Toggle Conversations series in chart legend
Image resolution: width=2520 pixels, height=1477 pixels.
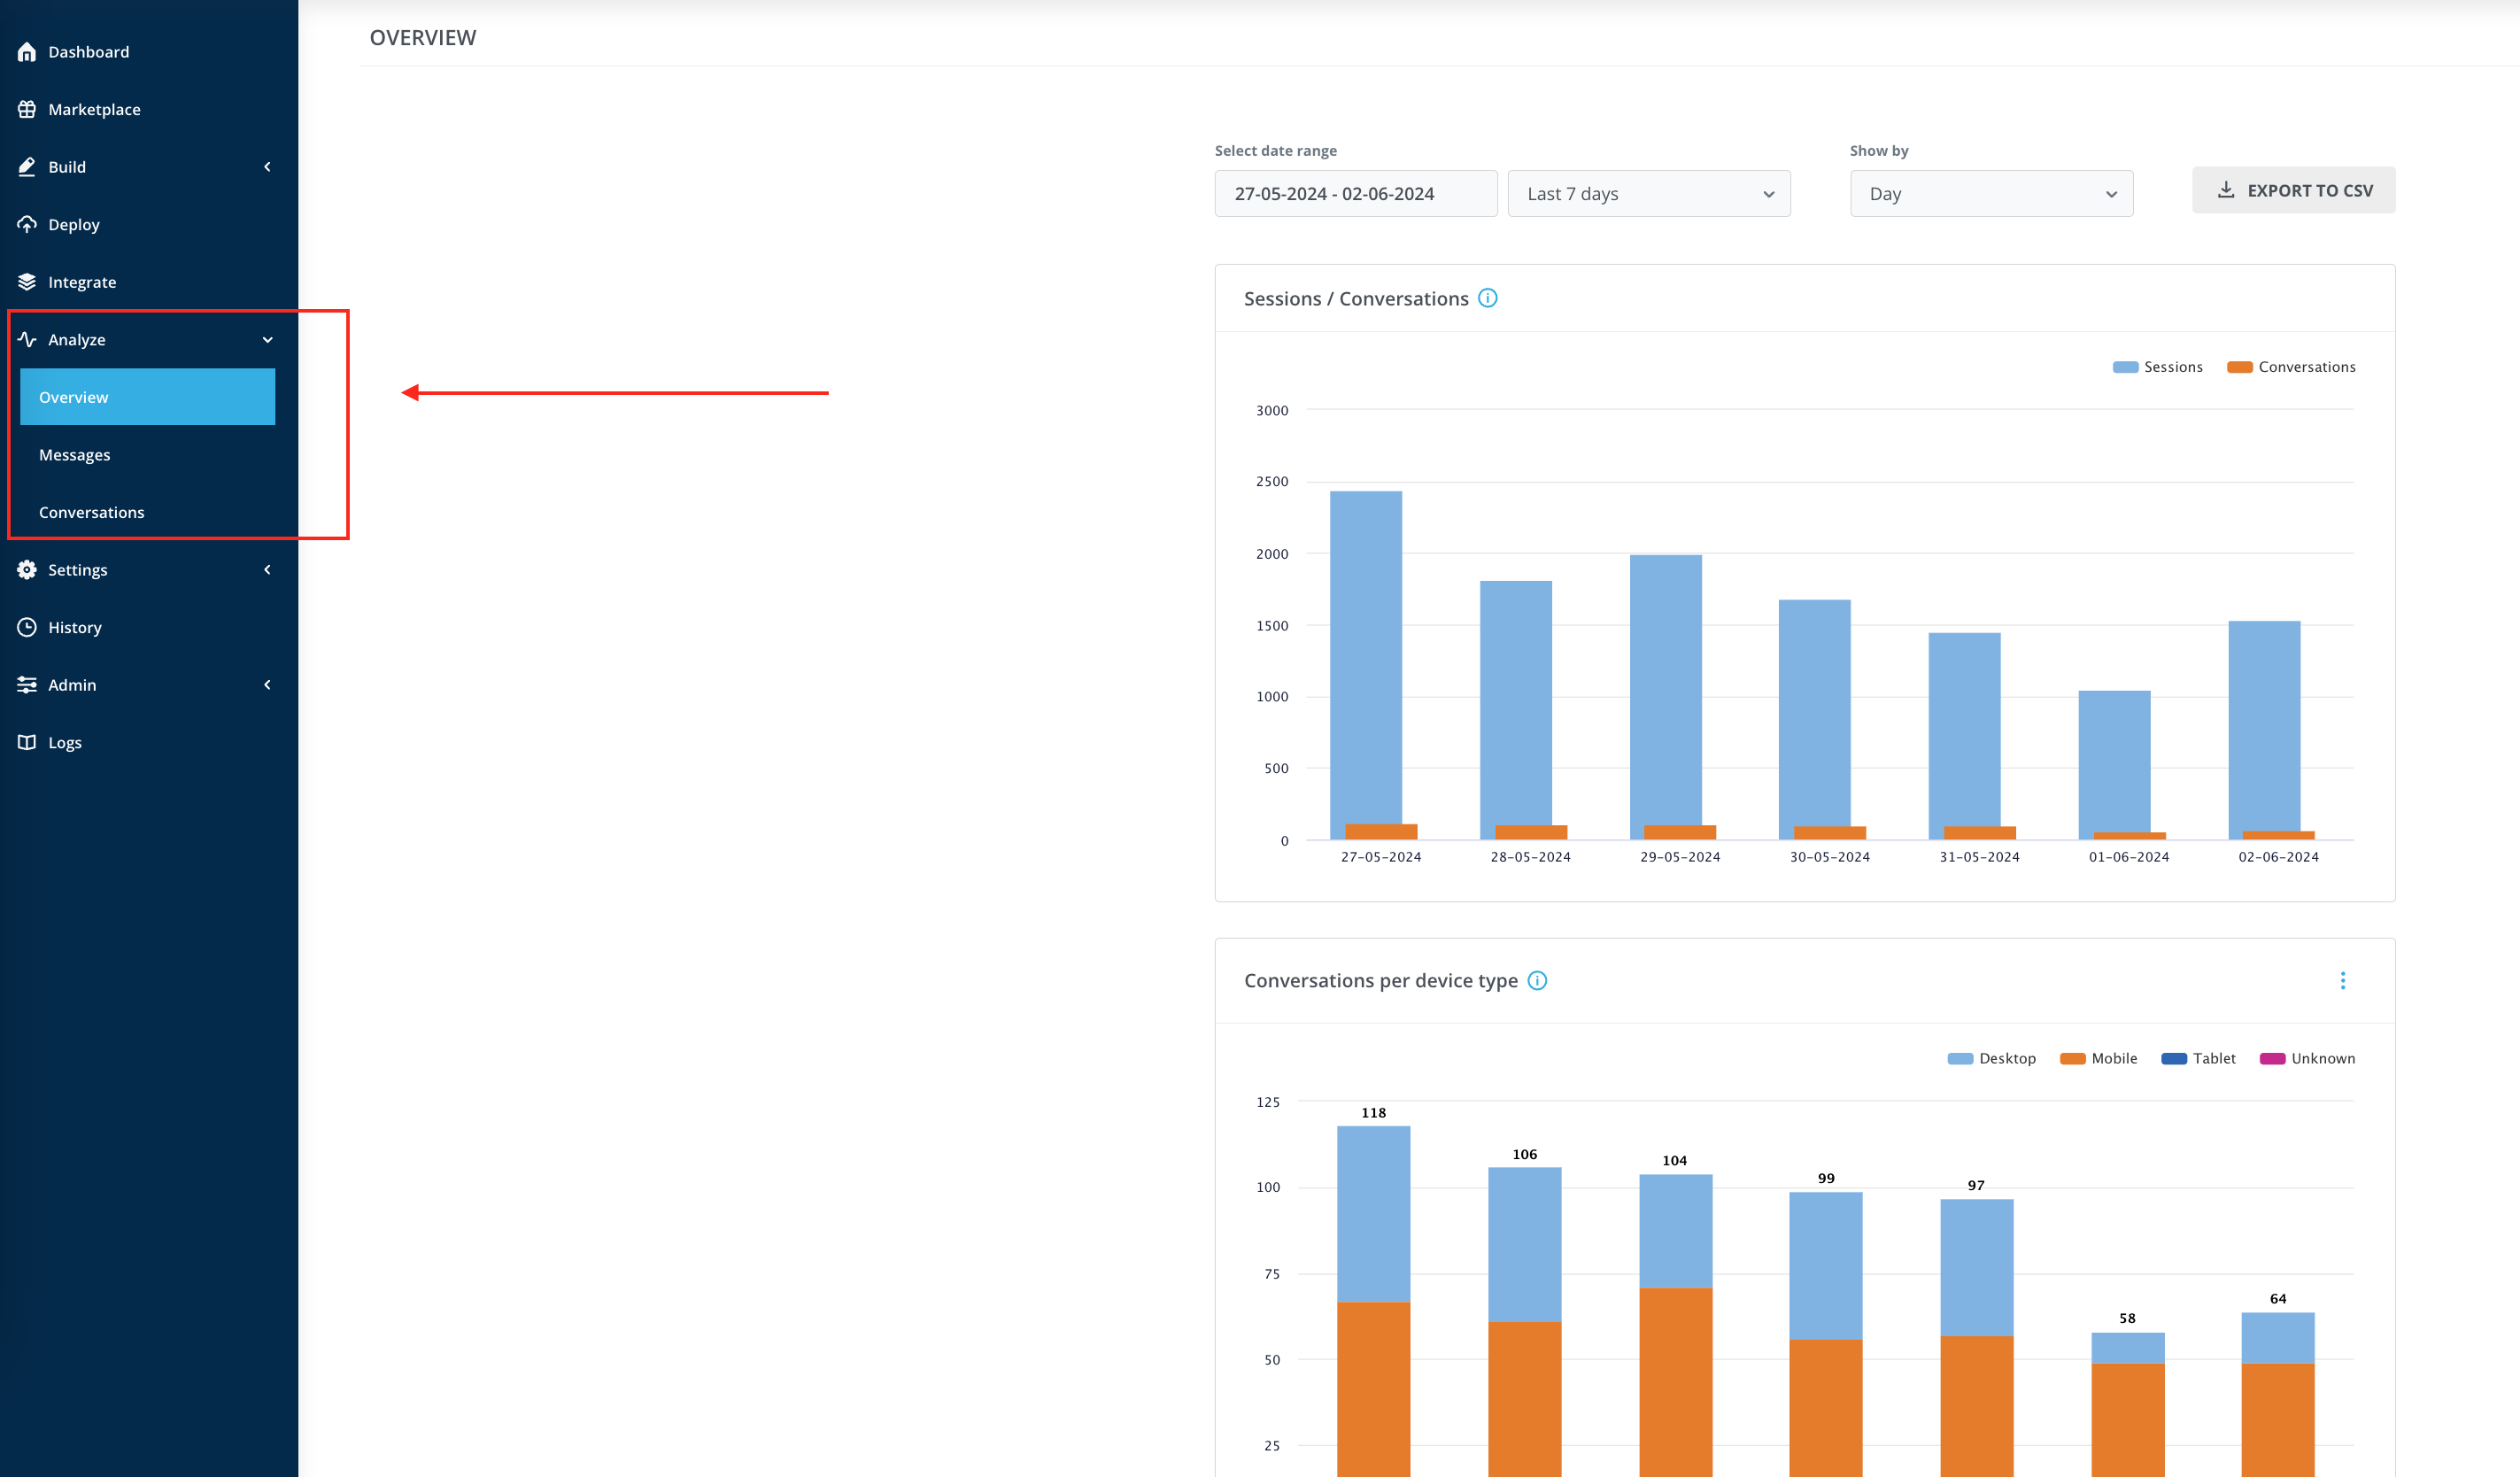2291,367
